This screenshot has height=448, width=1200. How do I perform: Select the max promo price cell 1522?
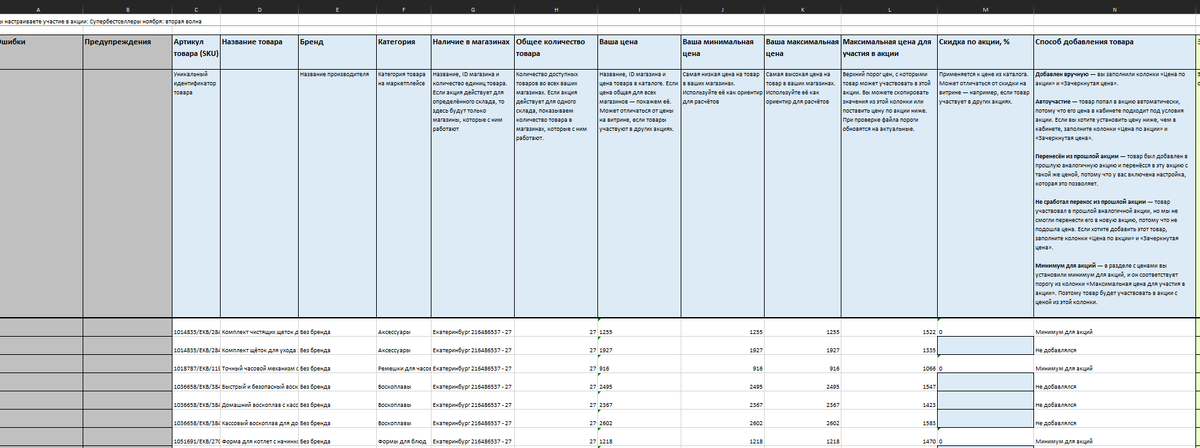tap(889, 329)
